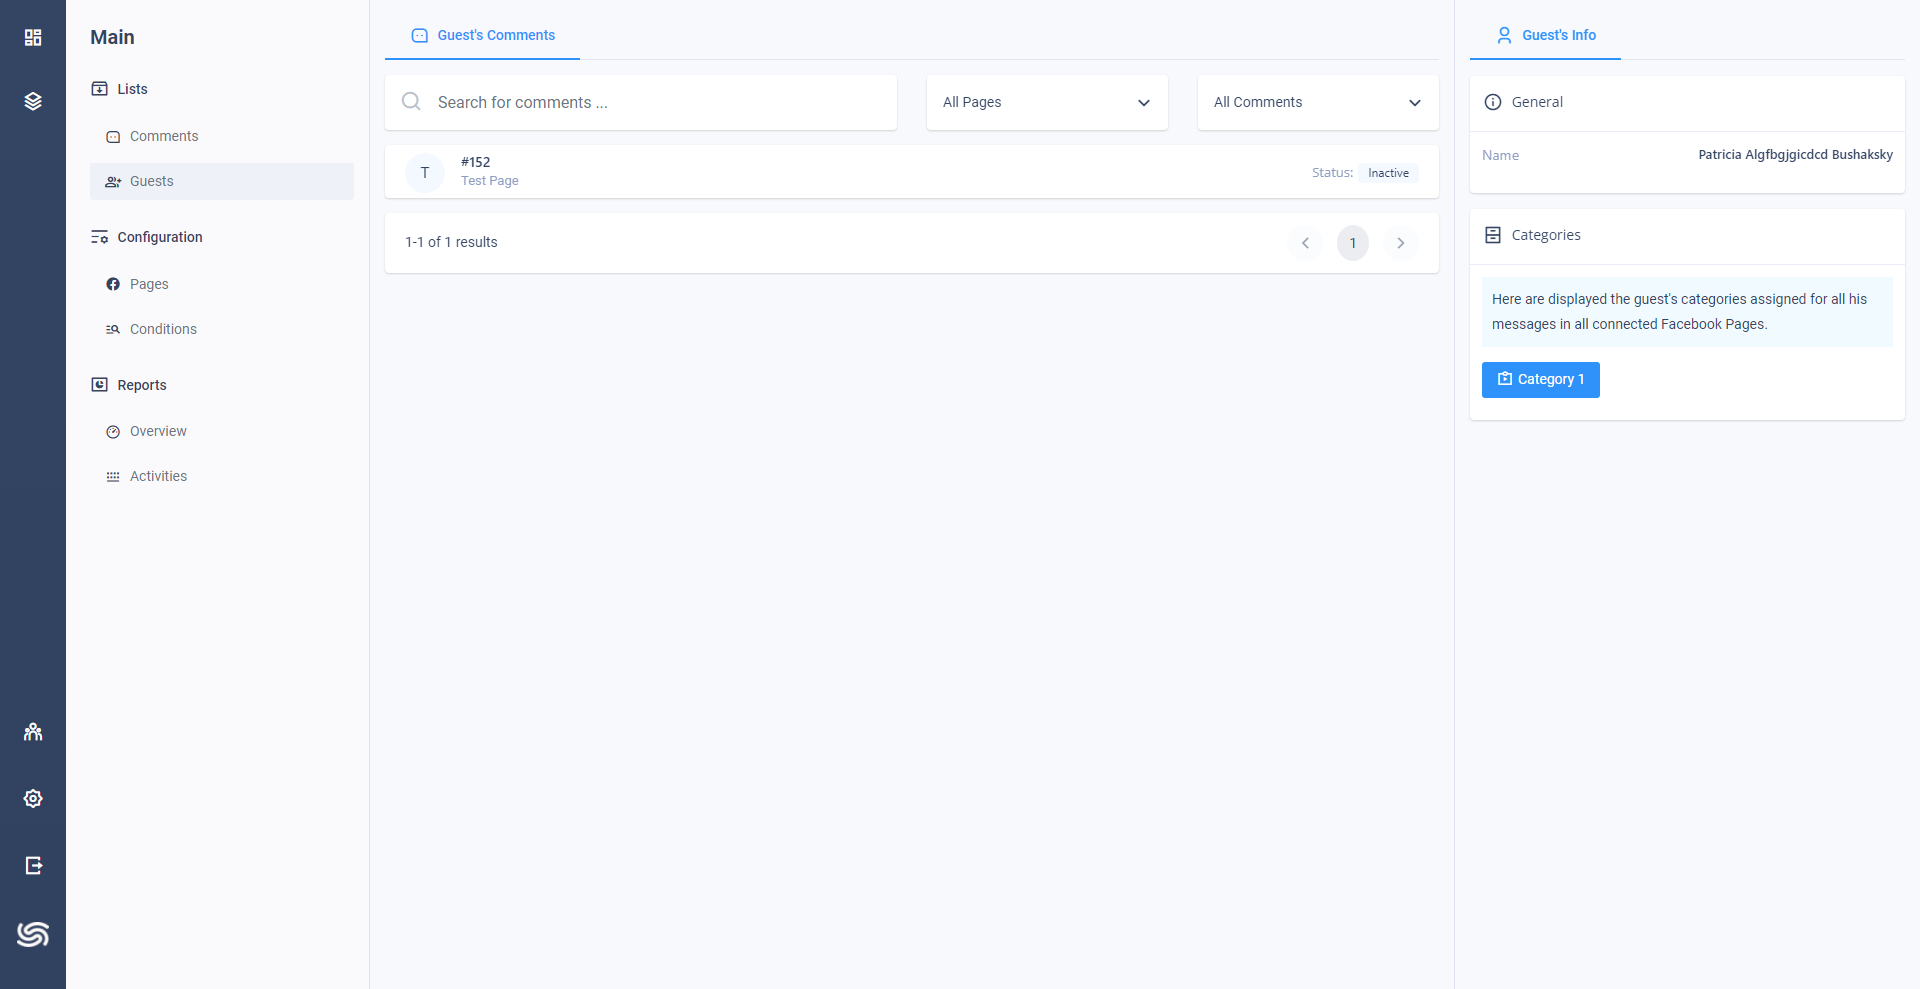Open the team members icon in the left rail
The image size is (1920, 989).
33,732
